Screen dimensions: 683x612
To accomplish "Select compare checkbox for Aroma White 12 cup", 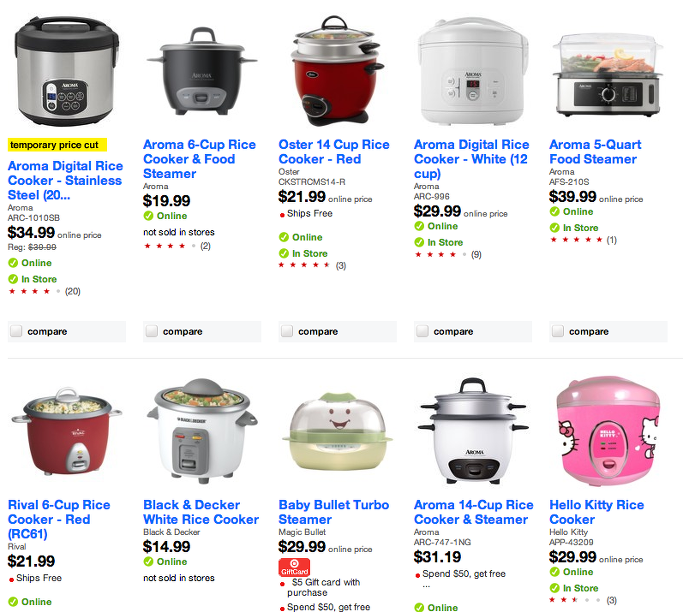I will click(423, 331).
